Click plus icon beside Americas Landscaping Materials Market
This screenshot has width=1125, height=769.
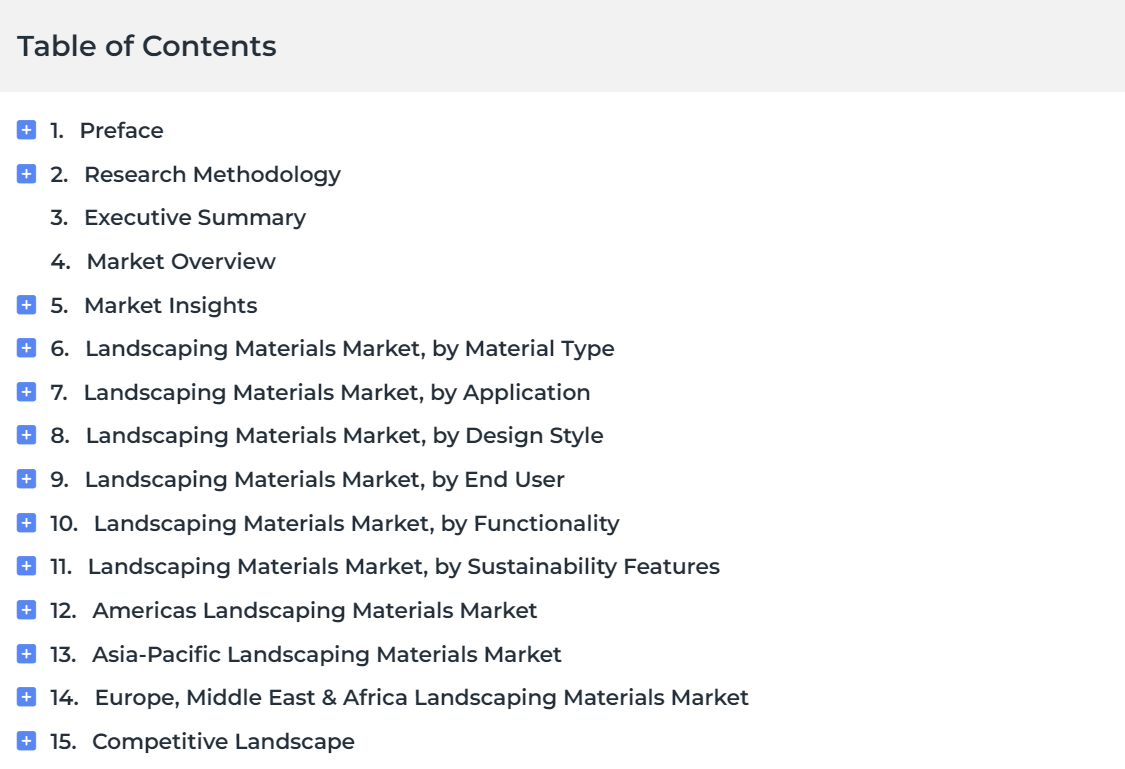pos(27,610)
